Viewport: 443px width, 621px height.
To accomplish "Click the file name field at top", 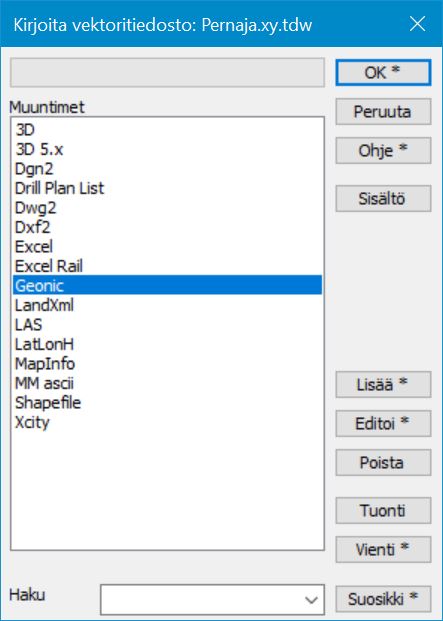I will coord(167,72).
